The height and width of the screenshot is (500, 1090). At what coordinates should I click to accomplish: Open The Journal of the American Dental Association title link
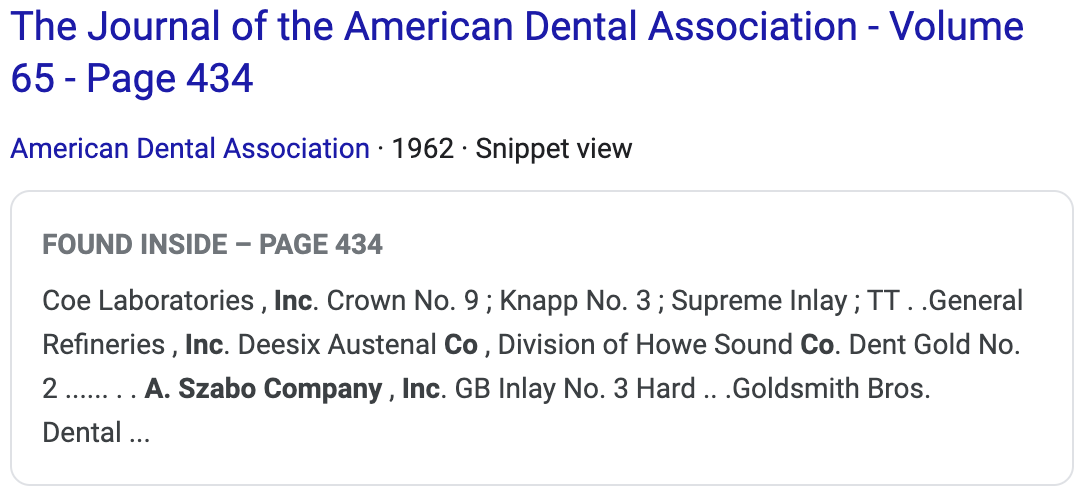pyautogui.click(x=430, y=27)
